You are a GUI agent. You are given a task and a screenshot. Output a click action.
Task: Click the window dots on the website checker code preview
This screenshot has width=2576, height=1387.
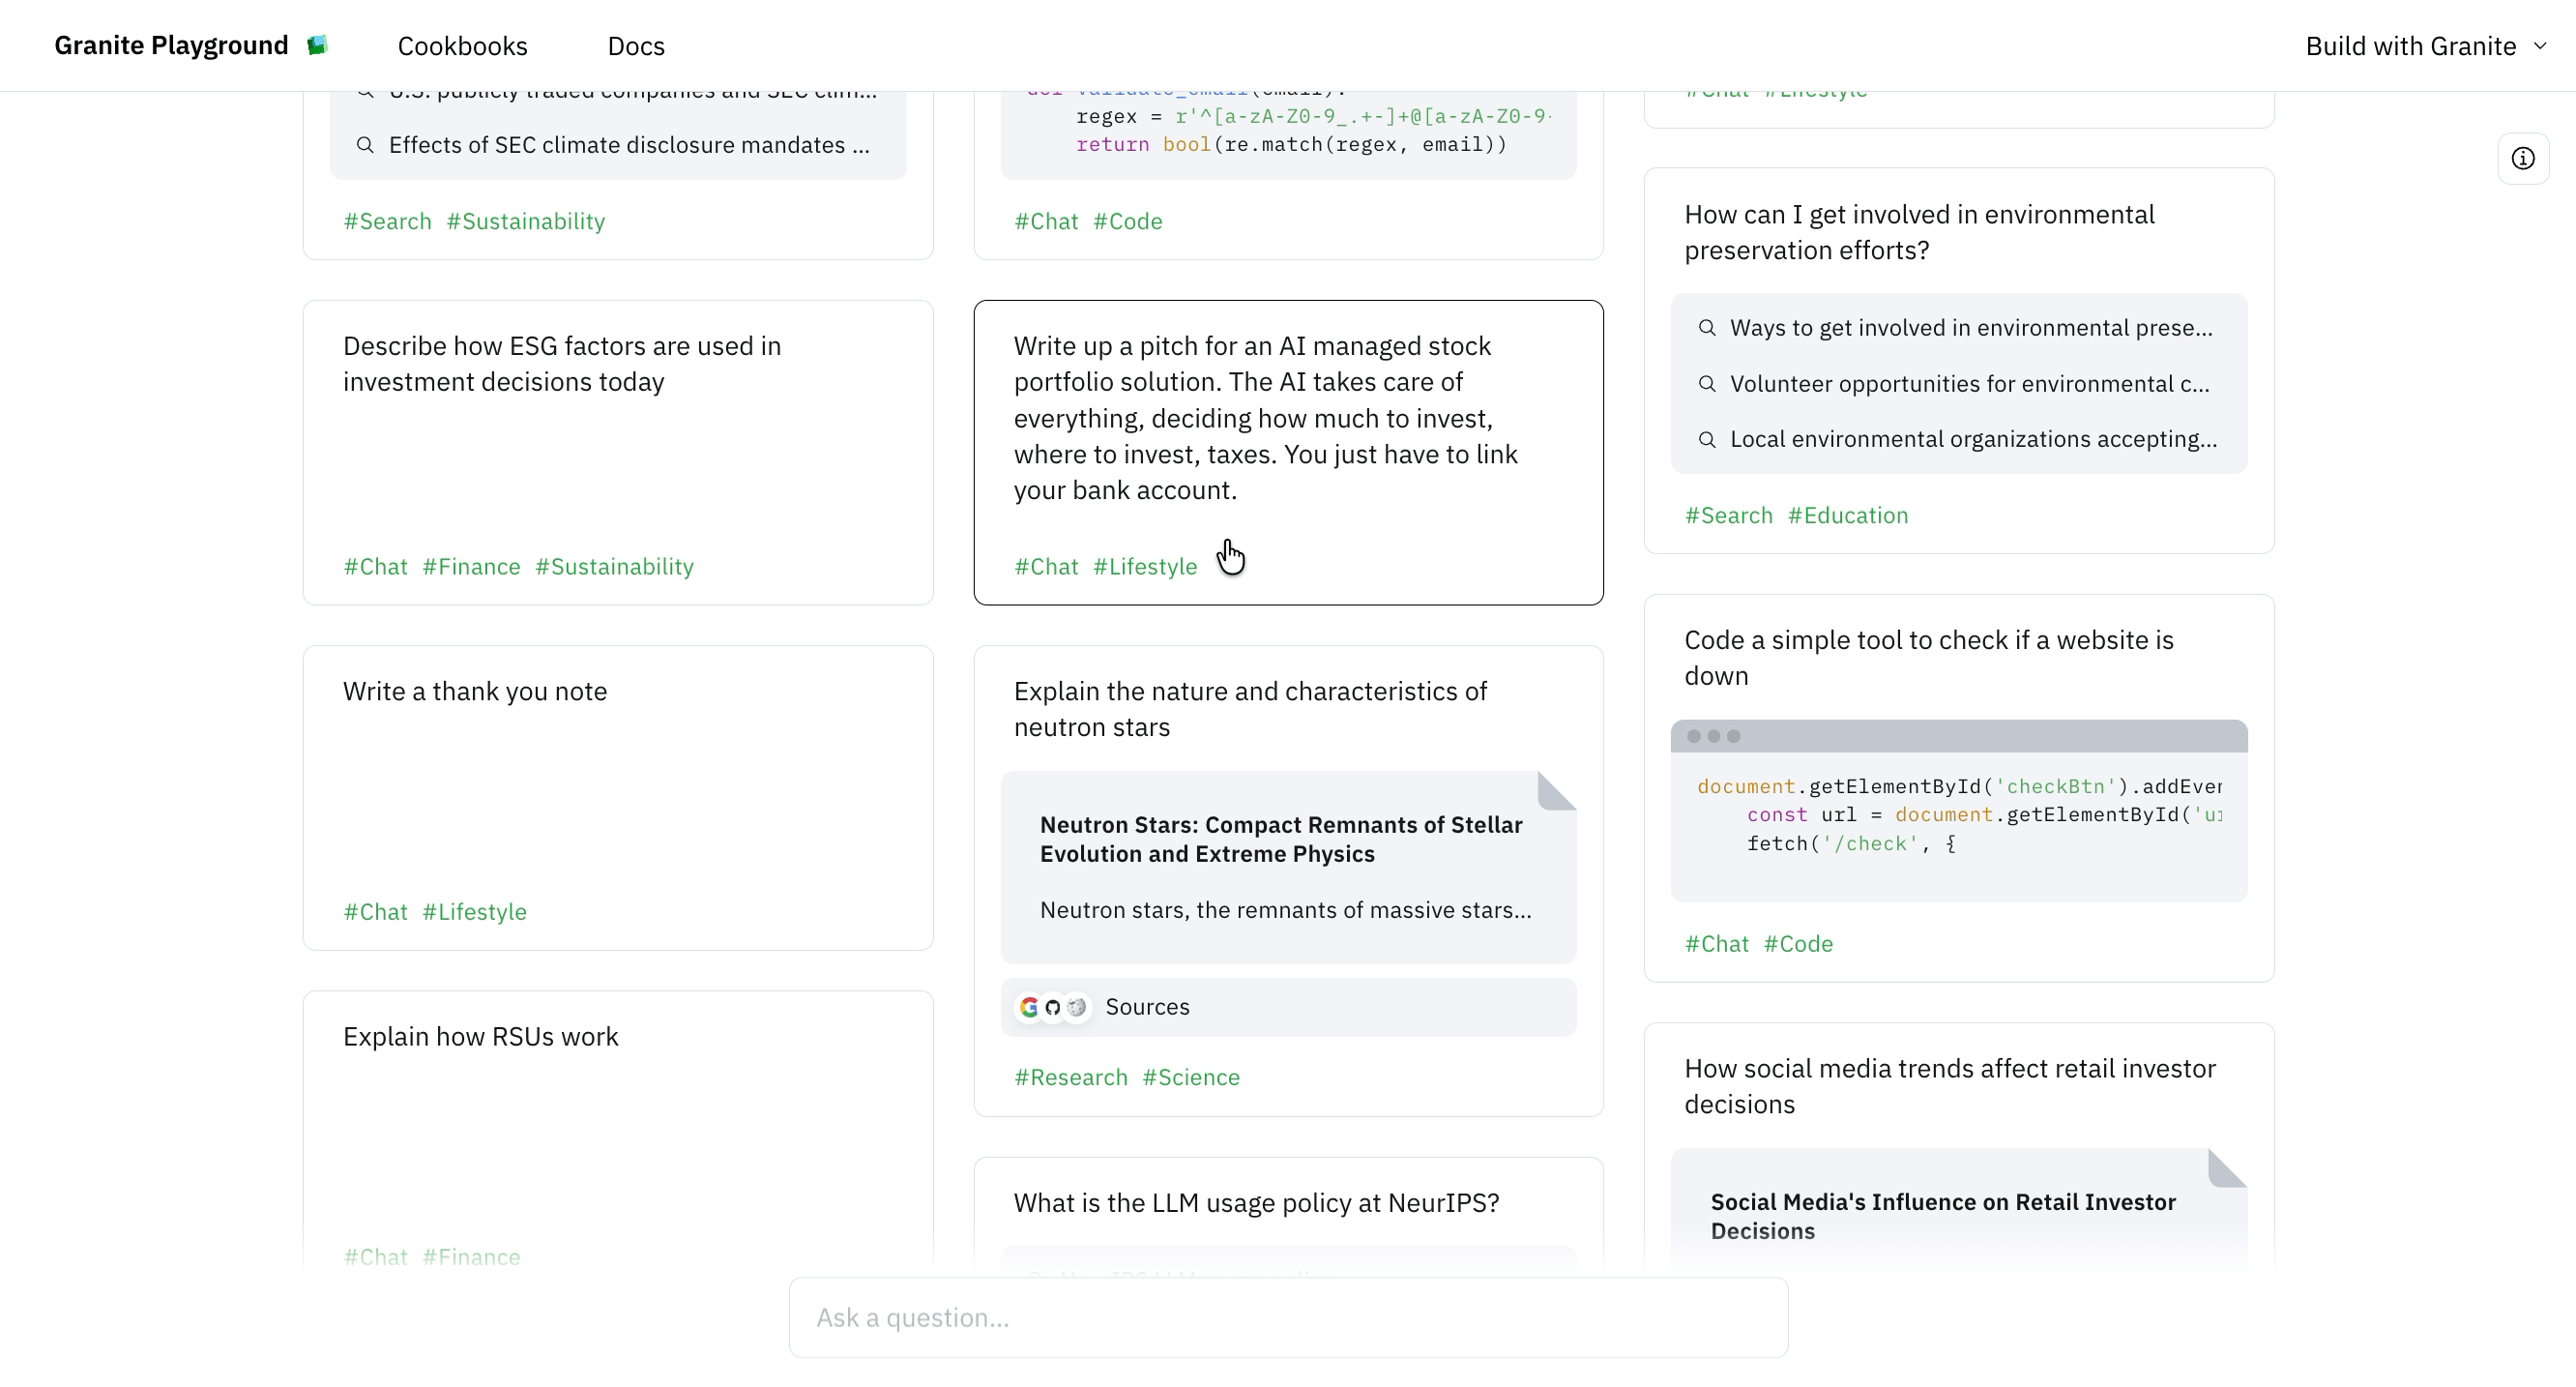1713,736
